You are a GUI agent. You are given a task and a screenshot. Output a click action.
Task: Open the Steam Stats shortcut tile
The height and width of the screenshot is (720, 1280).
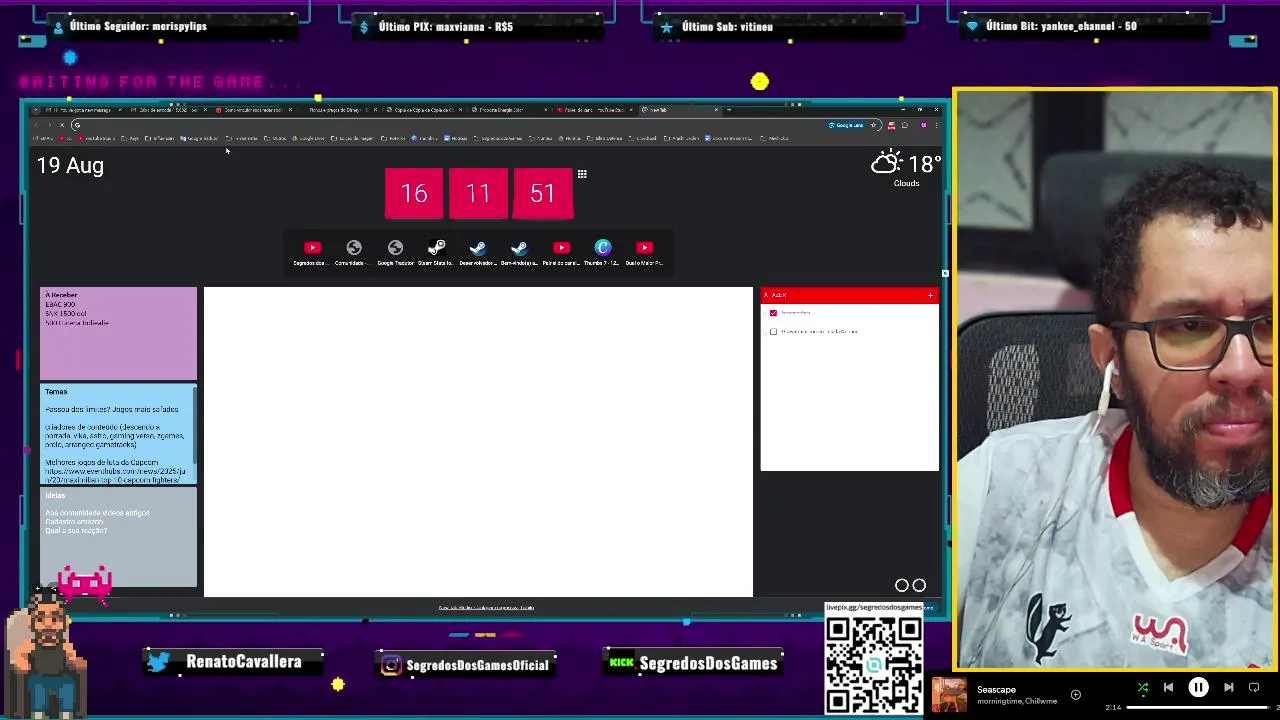436,252
